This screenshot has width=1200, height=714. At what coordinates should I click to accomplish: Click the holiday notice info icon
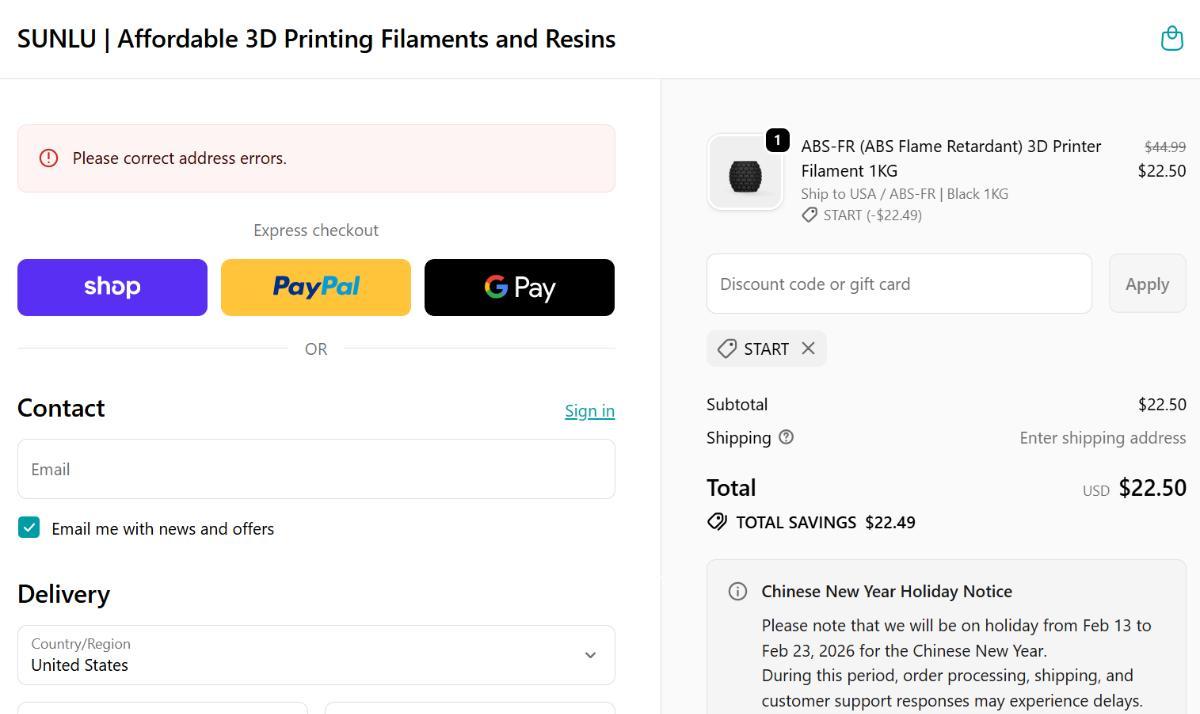tap(738, 591)
